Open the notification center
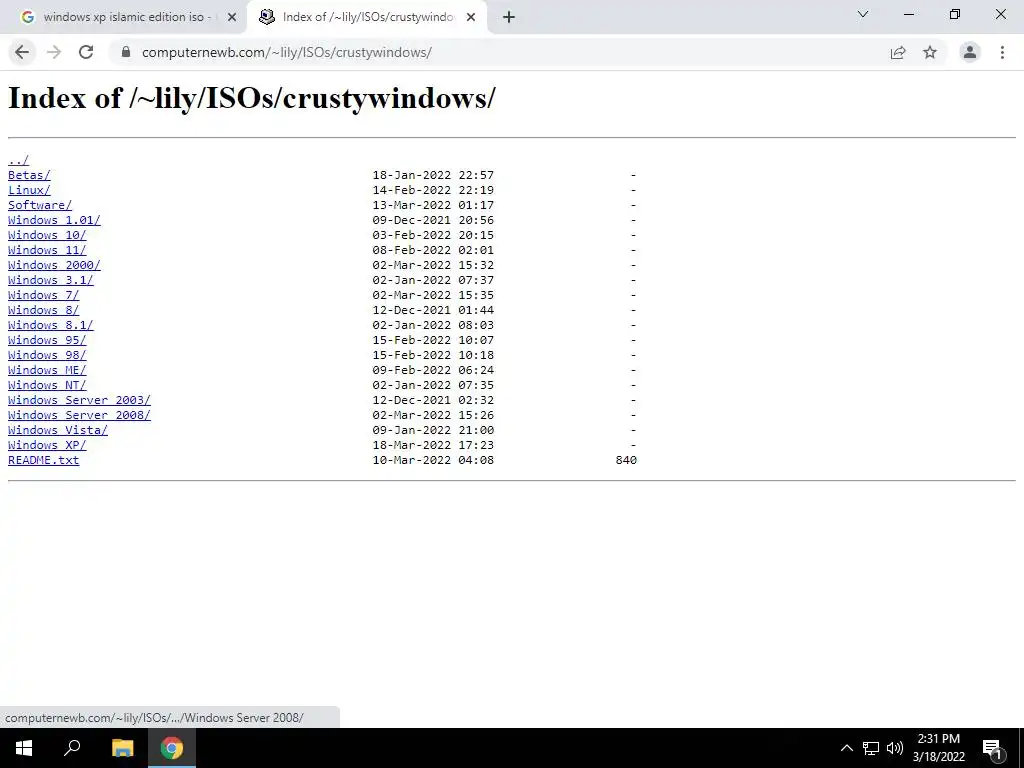Image resolution: width=1024 pixels, height=768 pixels. pyautogui.click(x=992, y=749)
